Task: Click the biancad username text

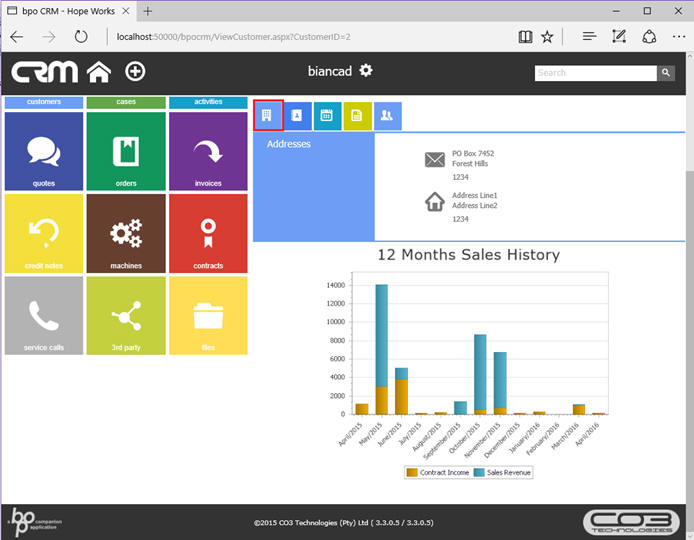Action: tap(330, 71)
